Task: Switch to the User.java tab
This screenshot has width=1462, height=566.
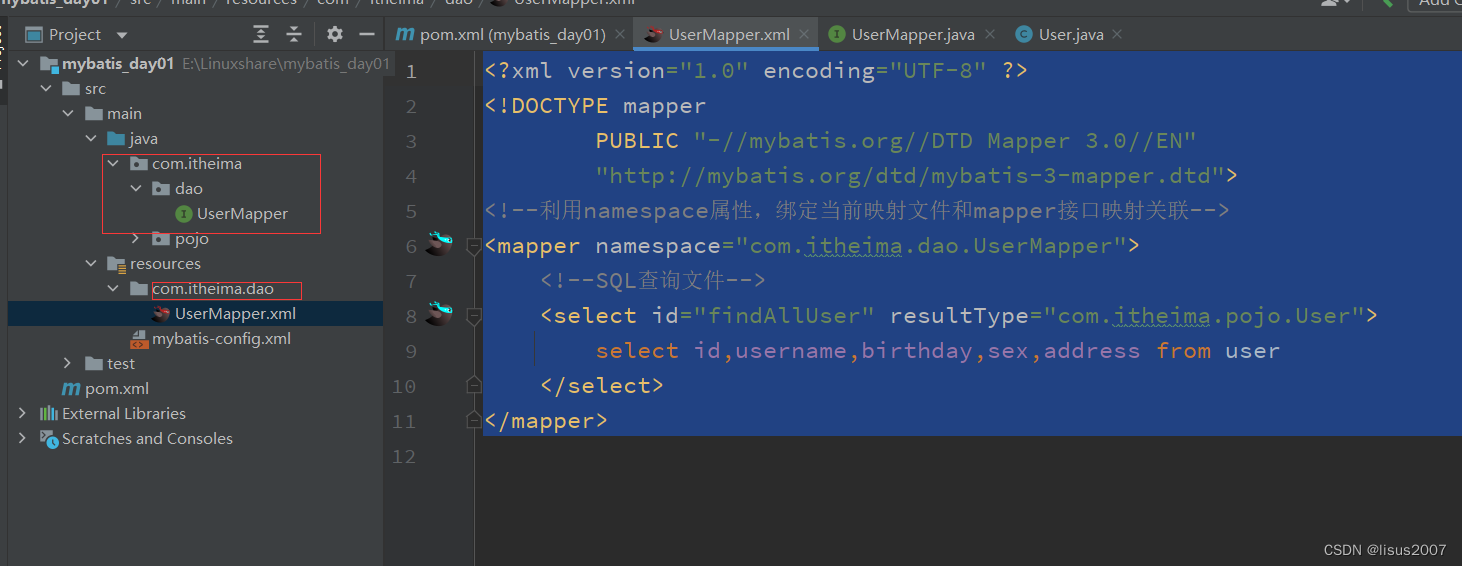Action: point(1071,35)
